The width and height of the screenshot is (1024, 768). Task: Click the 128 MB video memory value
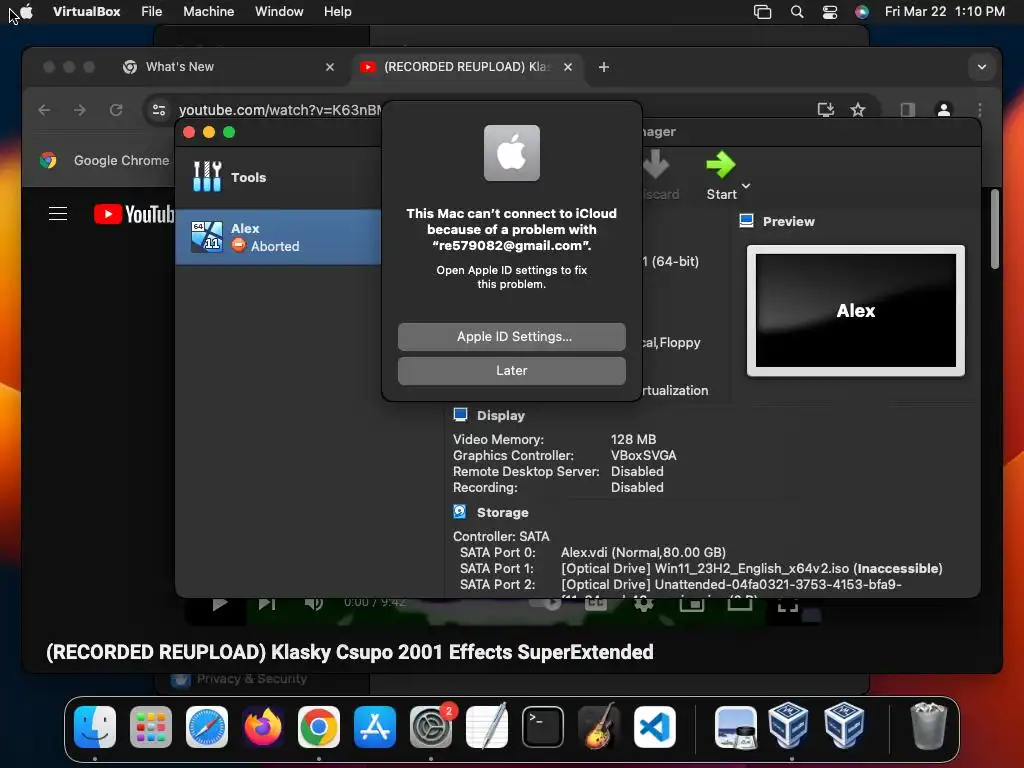[633, 440]
